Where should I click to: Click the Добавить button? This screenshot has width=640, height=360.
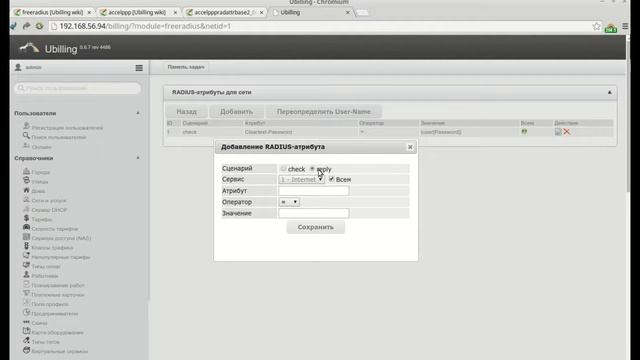[x=236, y=111]
